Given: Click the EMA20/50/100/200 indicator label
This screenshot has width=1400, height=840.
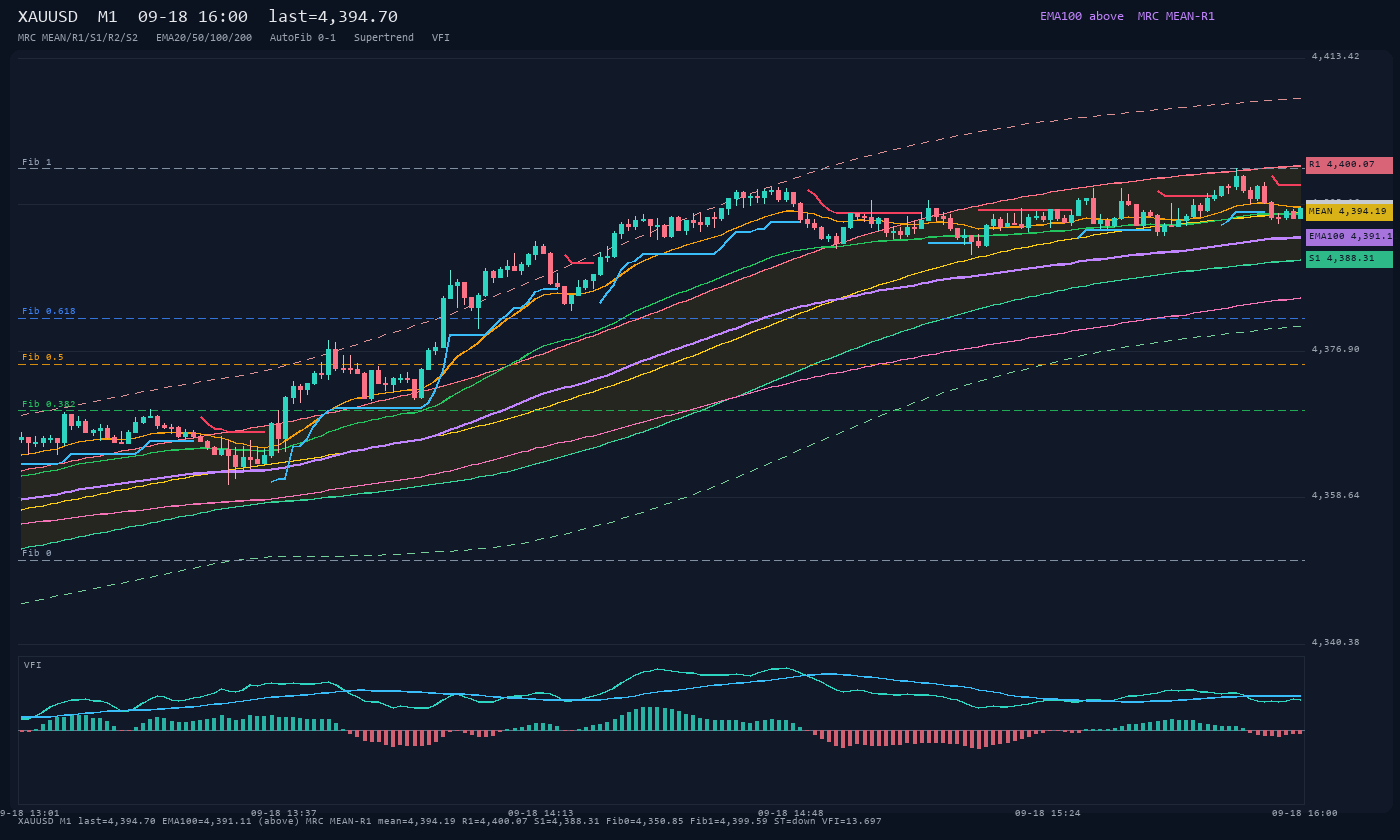Looking at the screenshot, I should click(204, 38).
